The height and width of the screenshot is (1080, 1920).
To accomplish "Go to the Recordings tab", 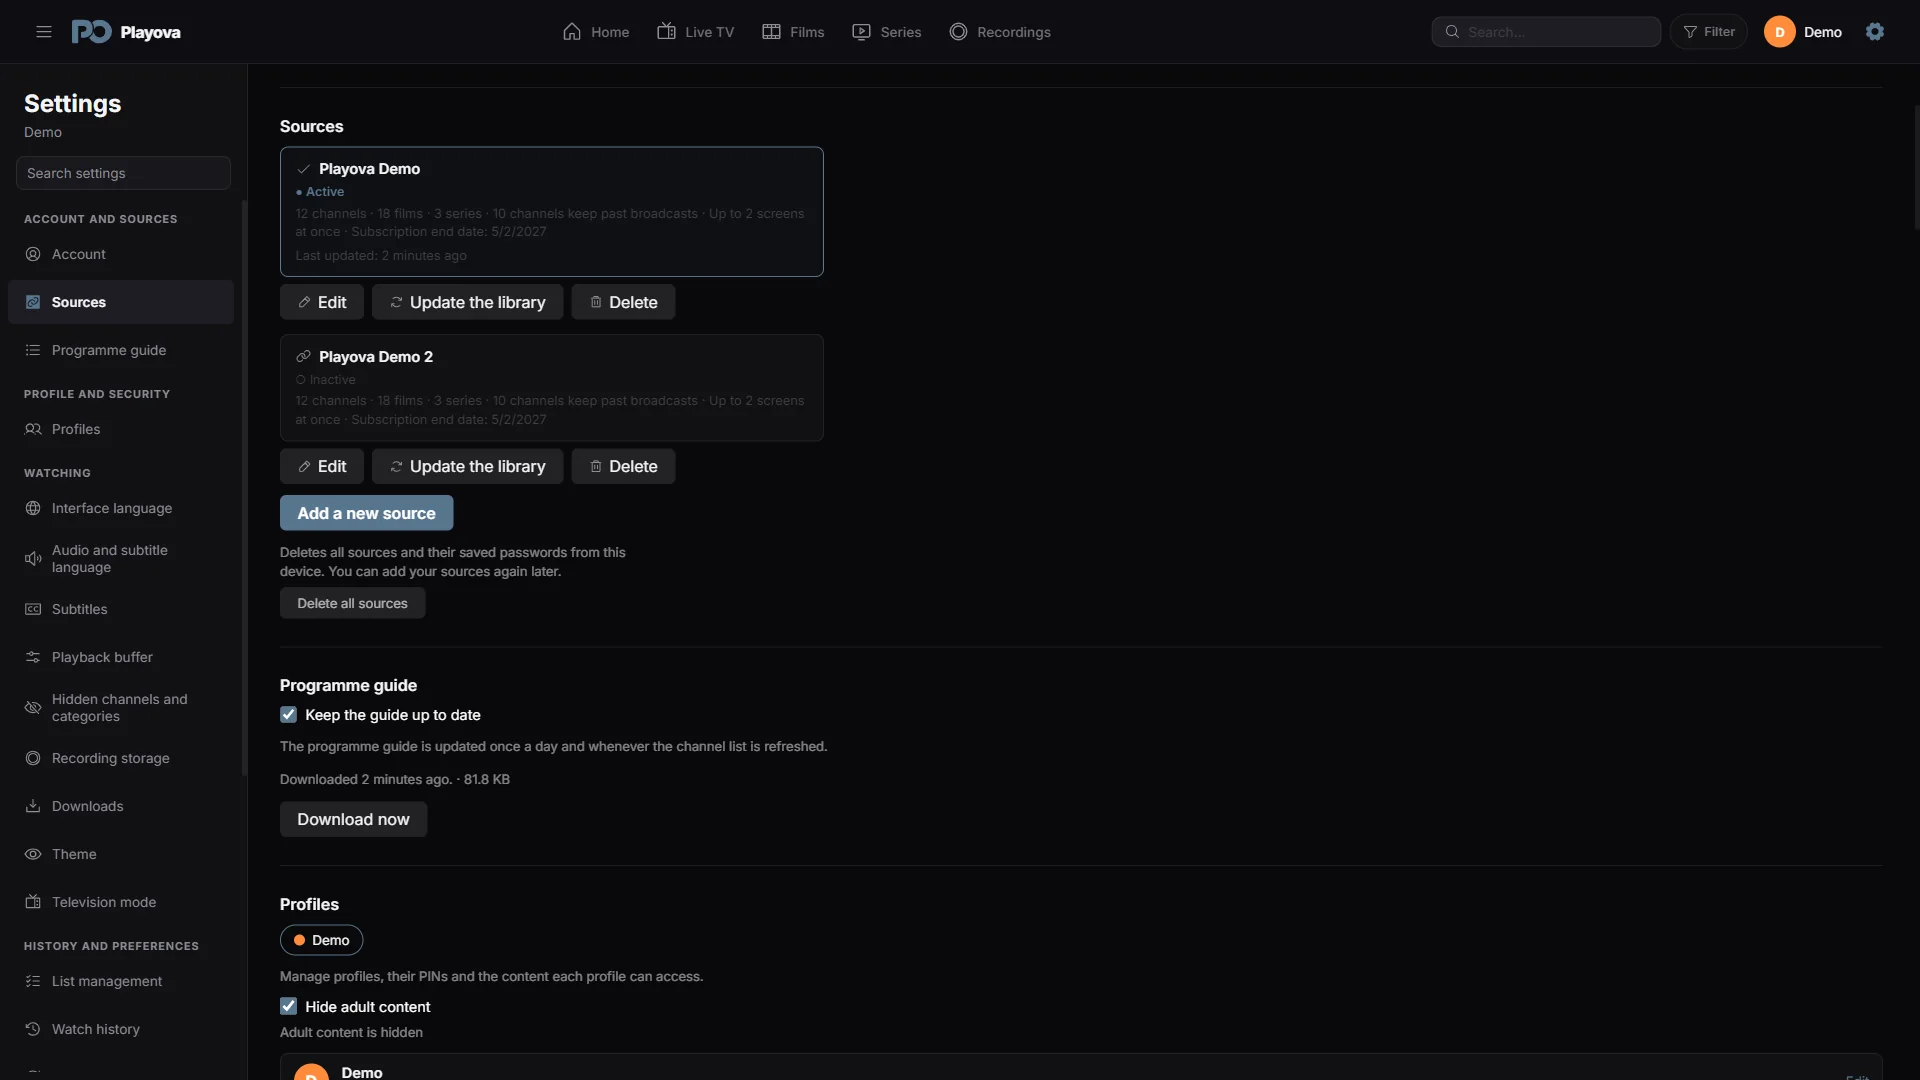I will [x=1000, y=32].
